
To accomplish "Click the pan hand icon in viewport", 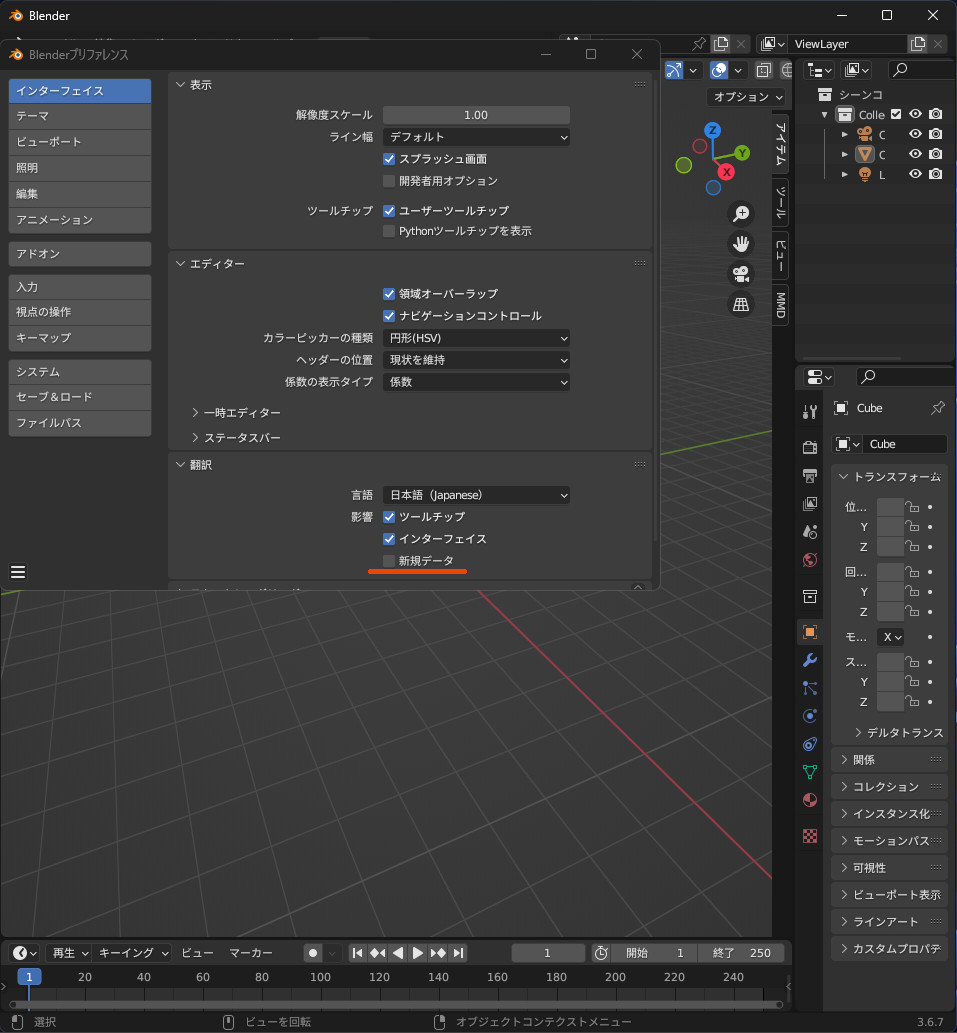I will tap(741, 243).
